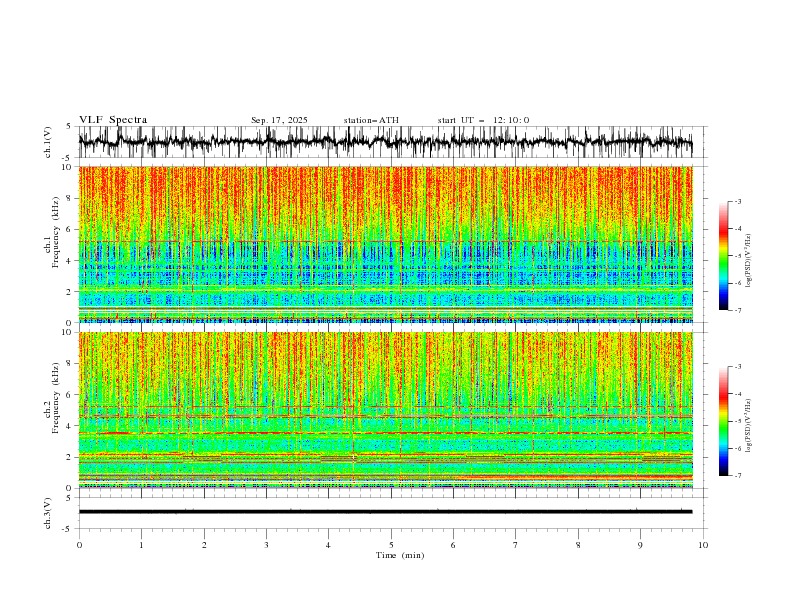This screenshot has height=612, width=792.
Task: Click time axis tick label "4"
Action: coord(328,545)
